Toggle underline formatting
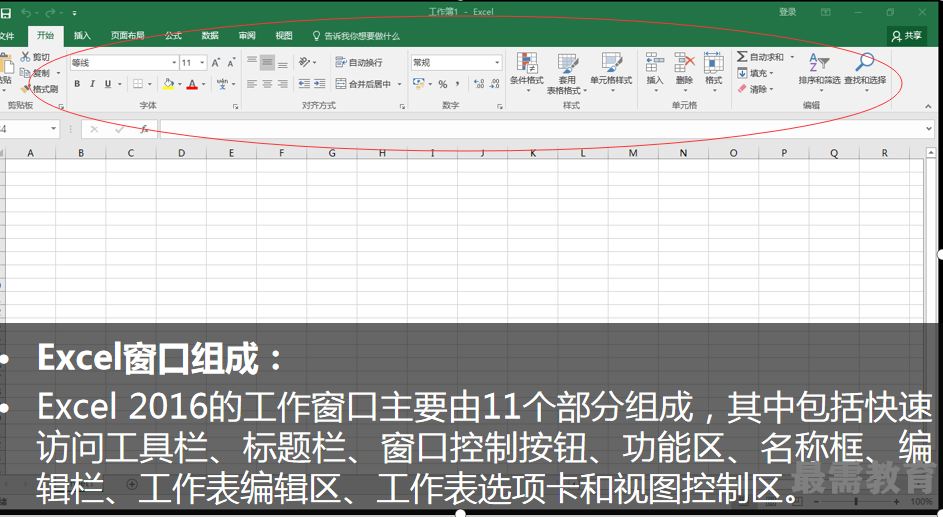Screen dimensions: 943x517 108,84
